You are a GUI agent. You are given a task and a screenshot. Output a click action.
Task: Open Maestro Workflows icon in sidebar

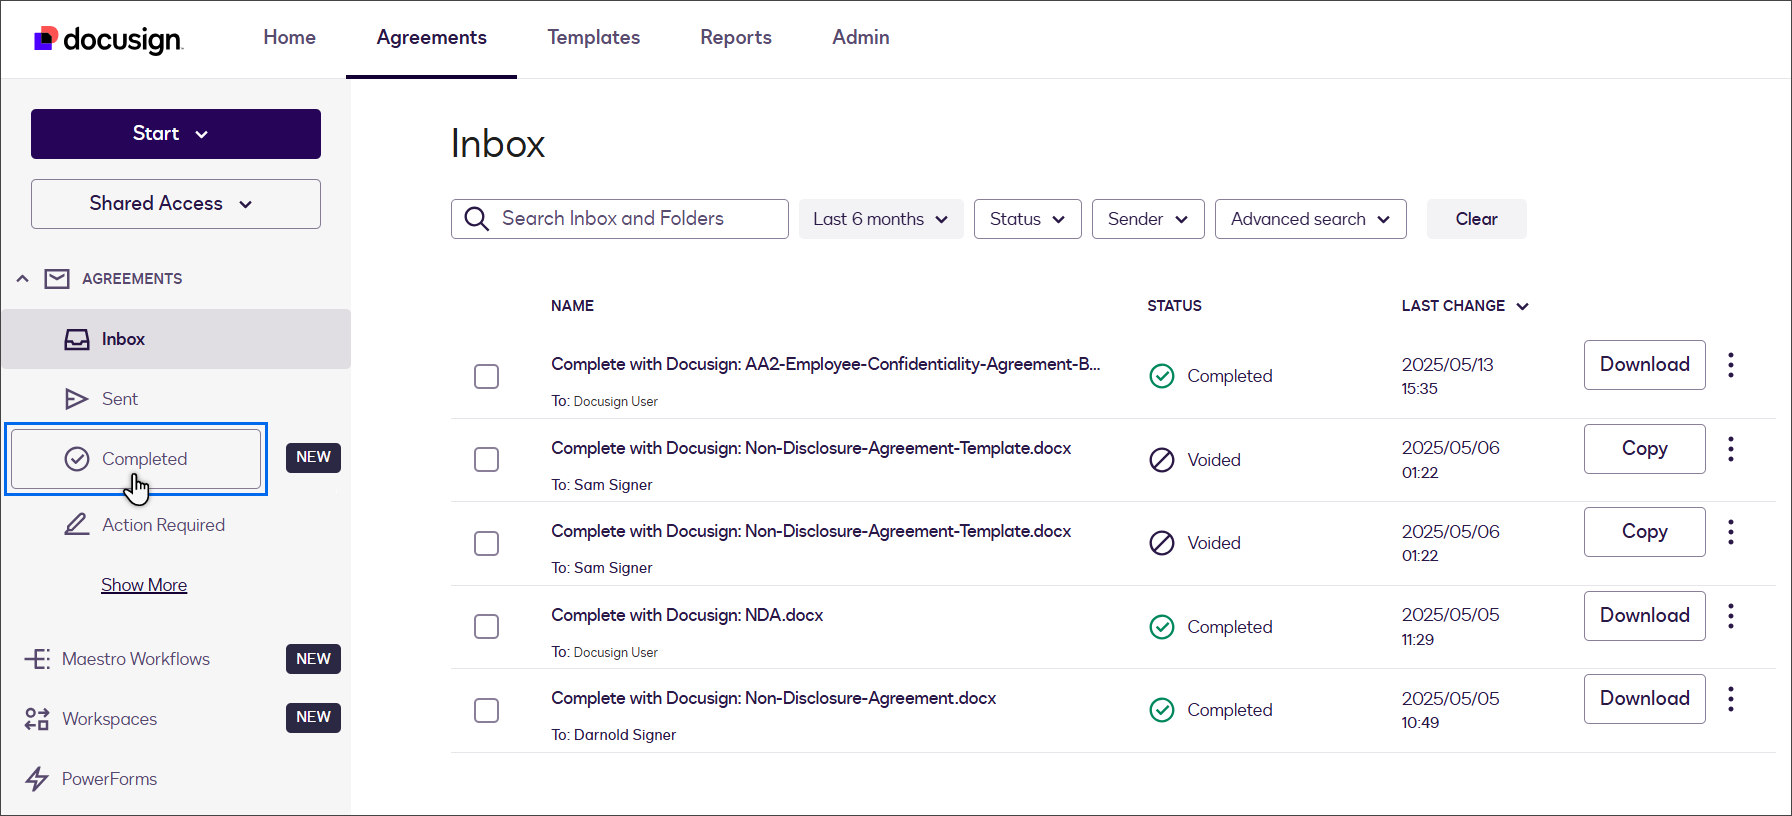pos(37,659)
